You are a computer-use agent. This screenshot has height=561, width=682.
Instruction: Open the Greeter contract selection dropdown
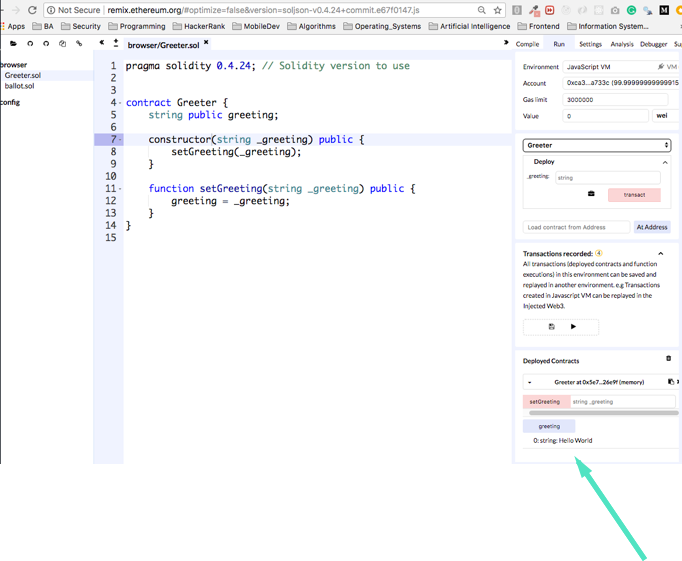tap(596, 145)
